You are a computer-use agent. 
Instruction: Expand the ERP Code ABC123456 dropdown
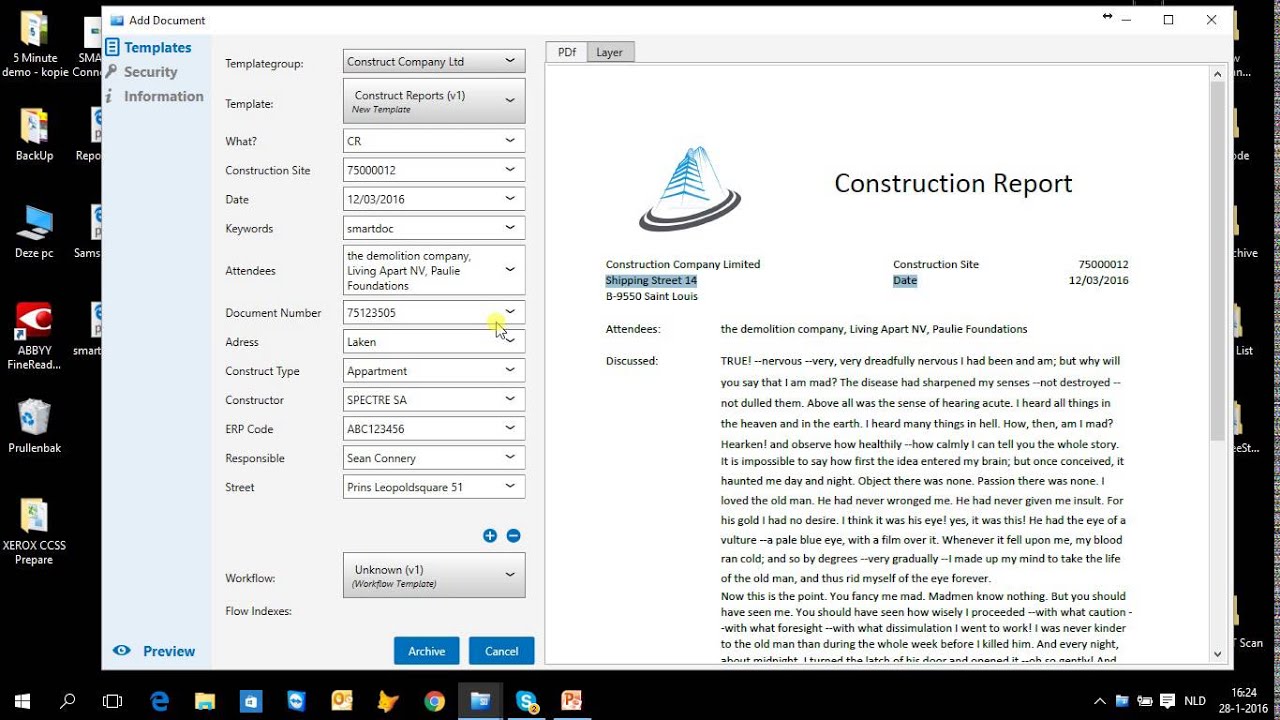pyautogui.click(x=510, y=428)
